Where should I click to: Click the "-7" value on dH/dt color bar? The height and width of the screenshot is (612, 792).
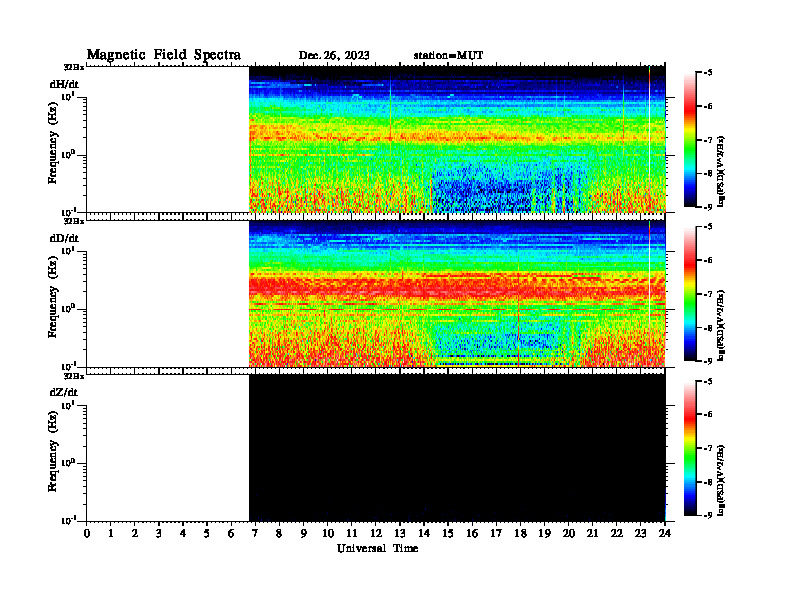pos(708,140)
